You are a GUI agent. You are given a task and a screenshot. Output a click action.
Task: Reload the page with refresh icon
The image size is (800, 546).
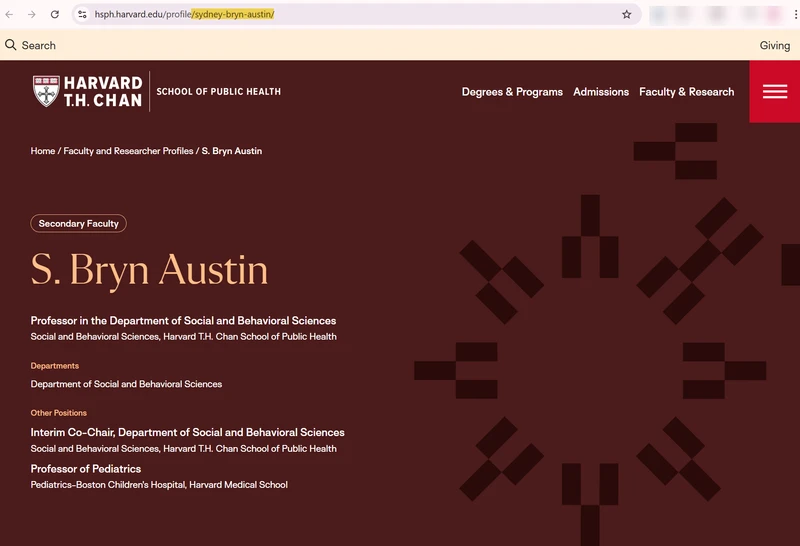(x=55, y=14)
